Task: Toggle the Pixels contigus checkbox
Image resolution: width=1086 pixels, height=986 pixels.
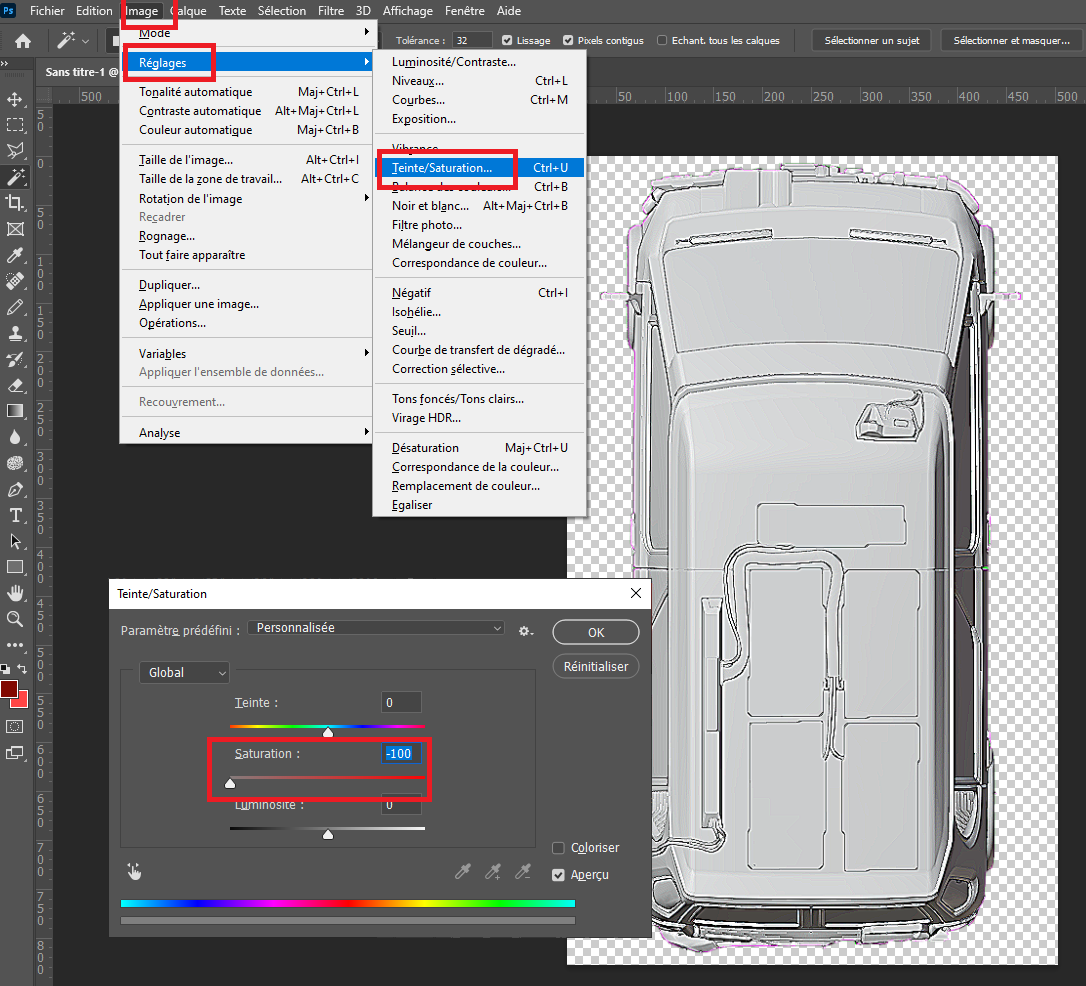Action: click(568, 41)
